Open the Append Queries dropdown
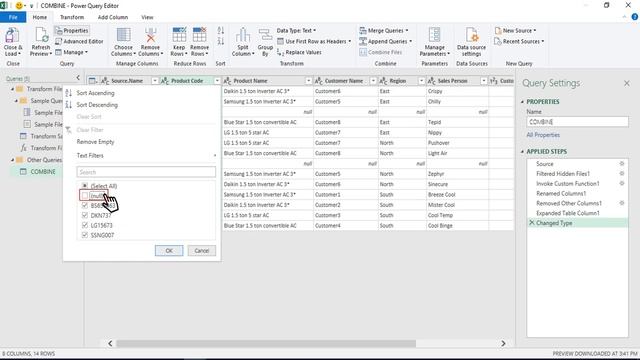 coord(386,42)
